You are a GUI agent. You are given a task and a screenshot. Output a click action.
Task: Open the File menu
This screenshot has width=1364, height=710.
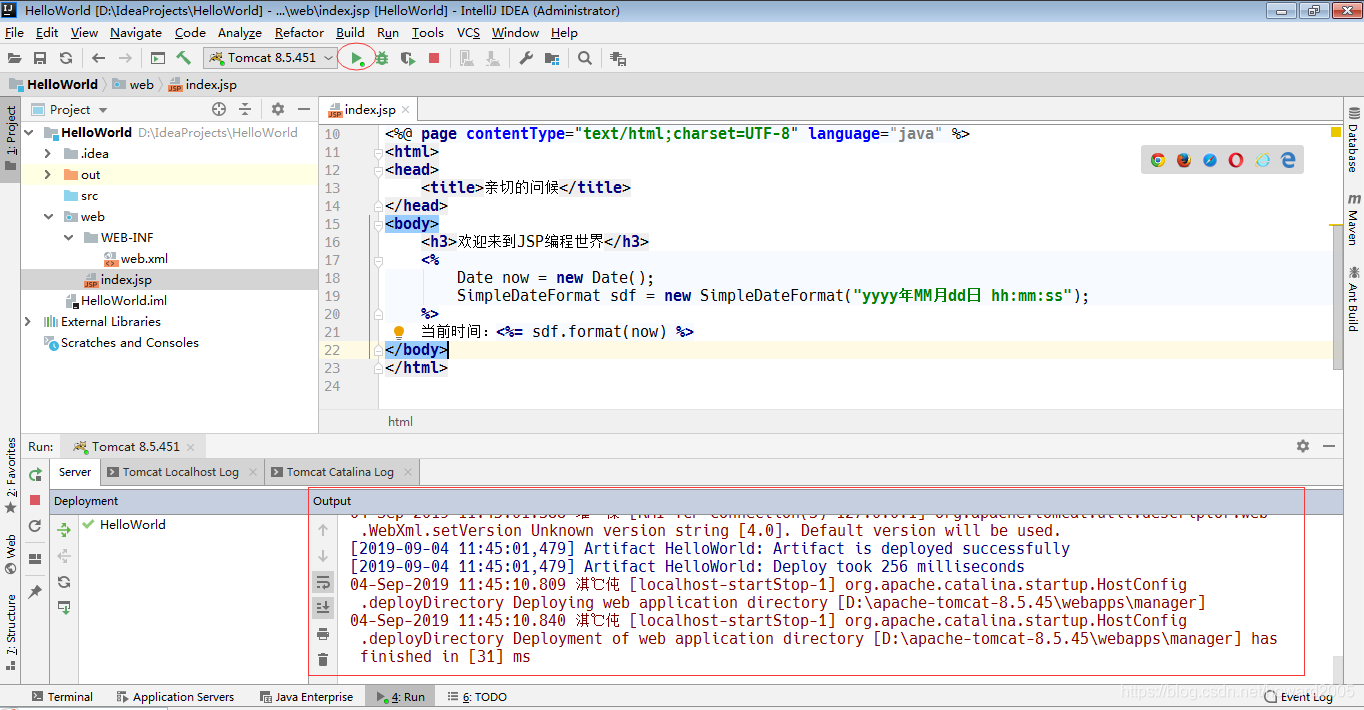click(14, 32)
